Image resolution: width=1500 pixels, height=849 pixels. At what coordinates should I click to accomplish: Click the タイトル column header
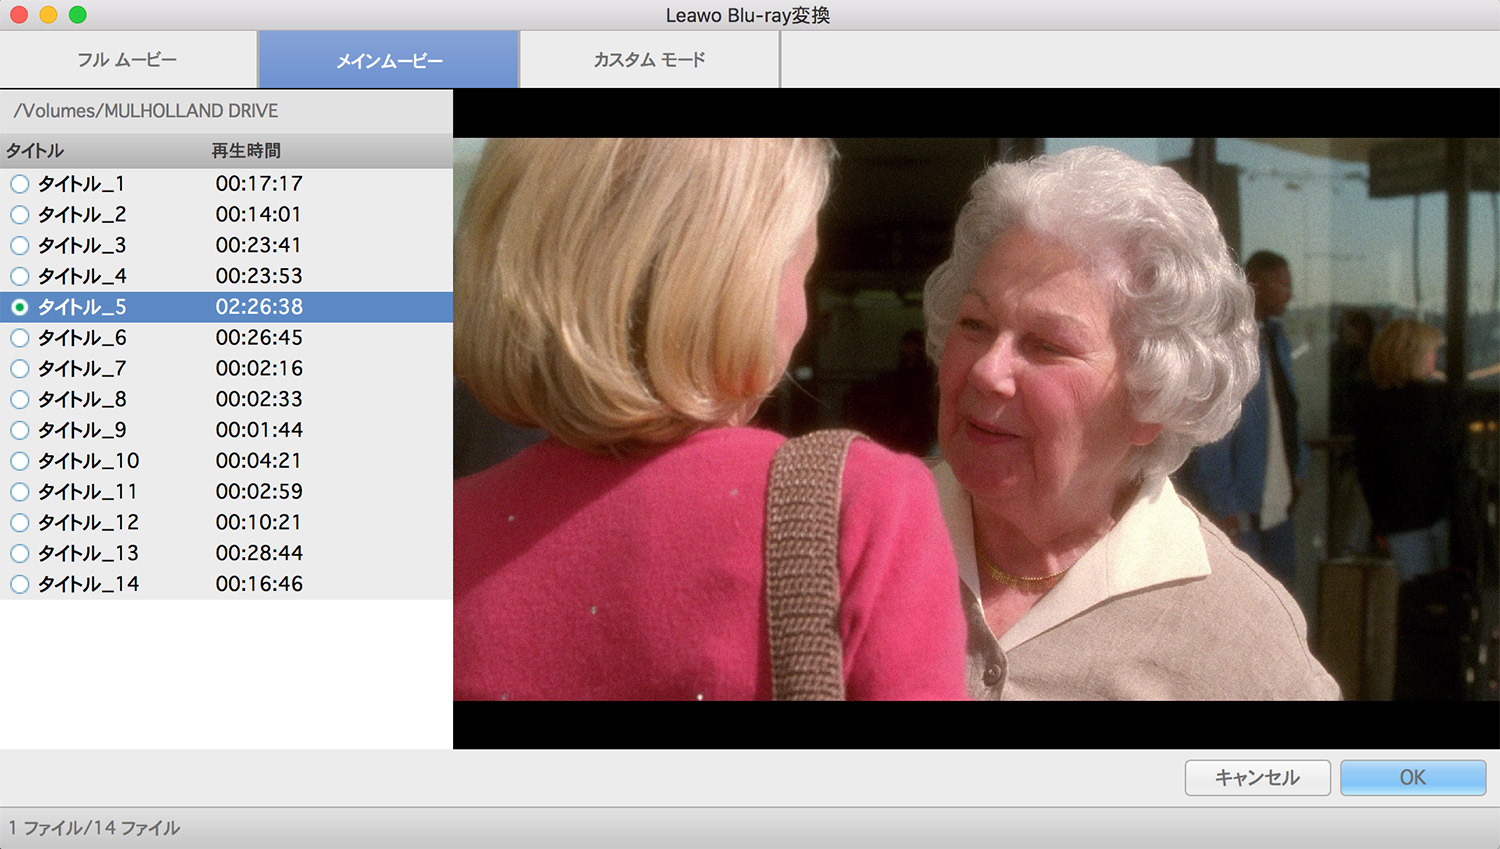pyautogui.click(x=36, y=151)
